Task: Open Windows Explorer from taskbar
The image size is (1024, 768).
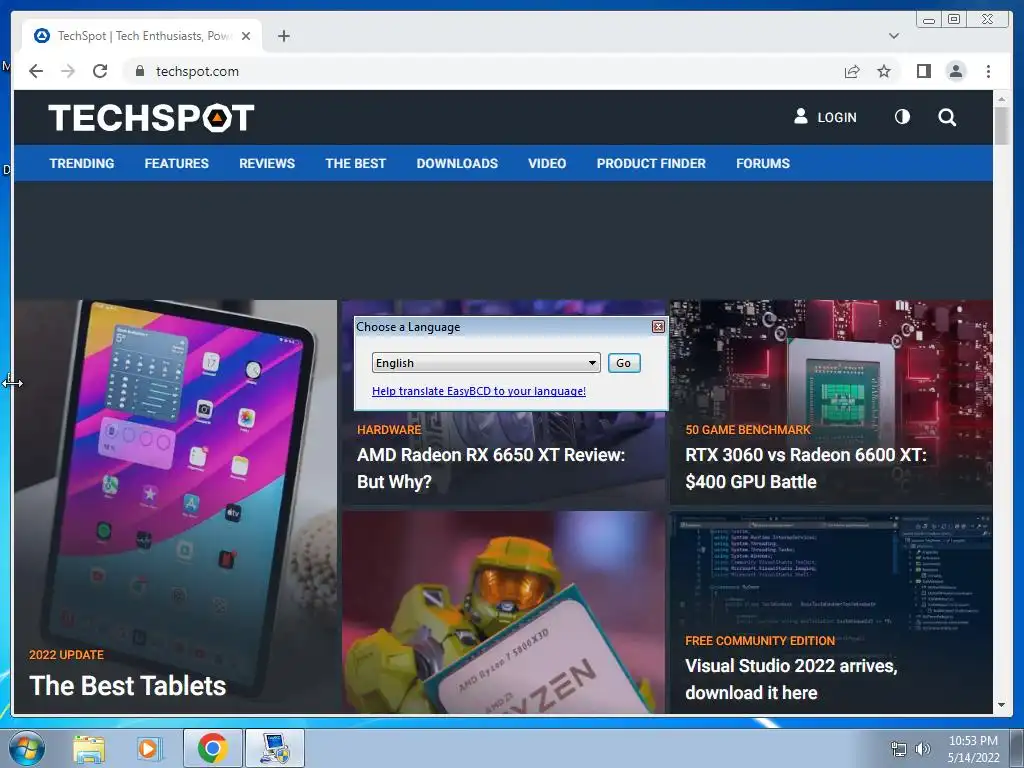Action: coord(89,748)
